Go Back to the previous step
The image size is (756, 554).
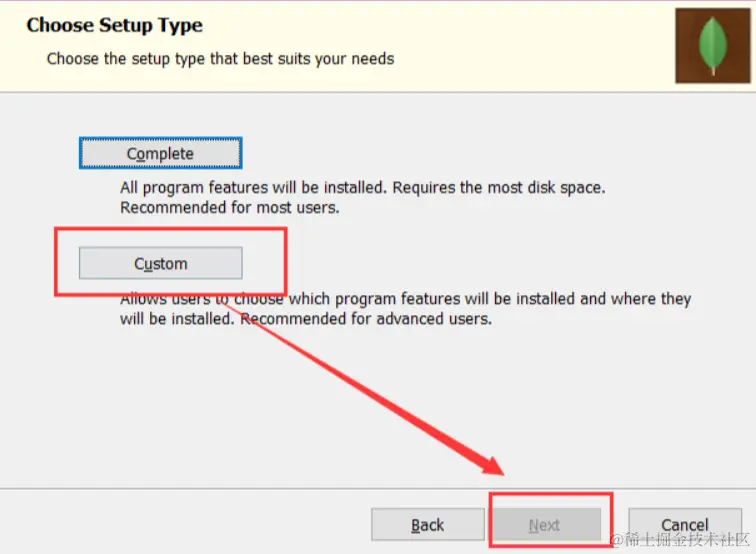pyautogui.click(x=427, y=525)
